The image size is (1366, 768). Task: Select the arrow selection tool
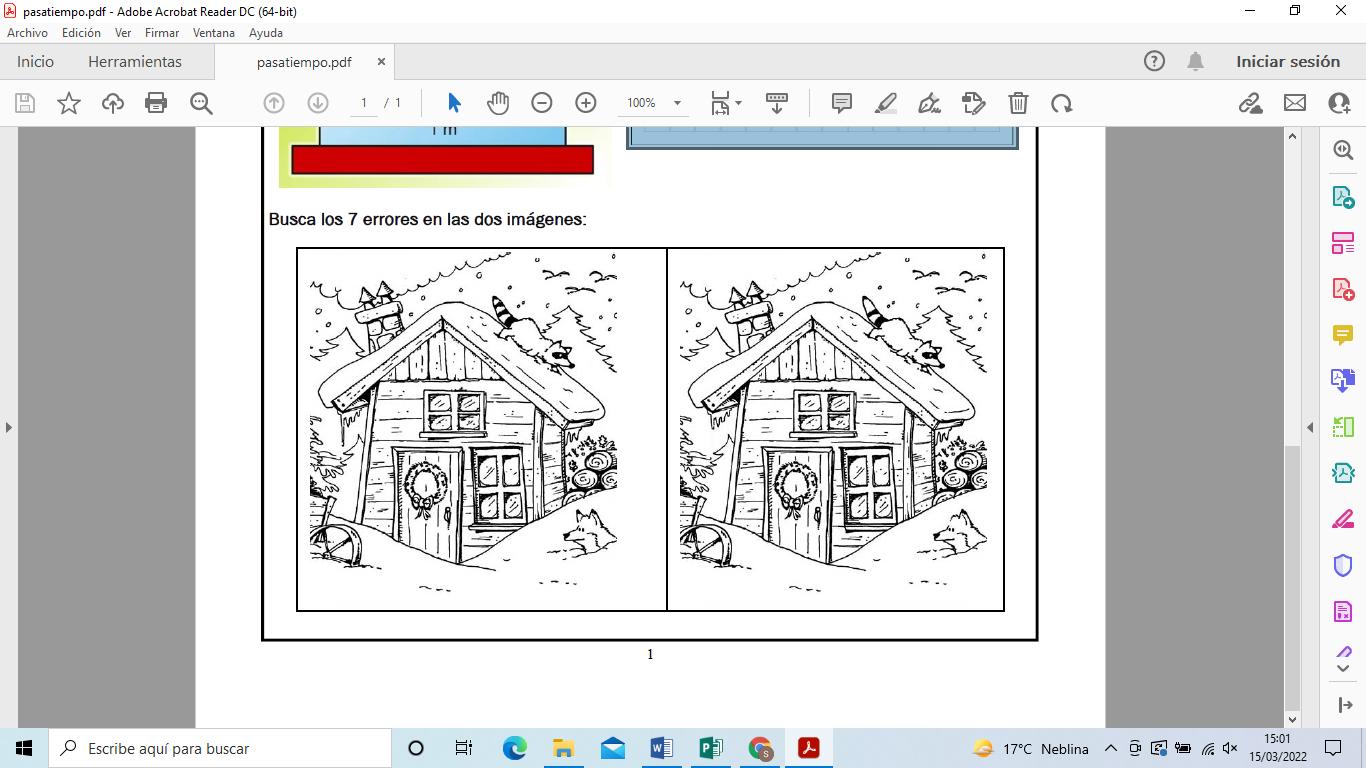[454, 103]
